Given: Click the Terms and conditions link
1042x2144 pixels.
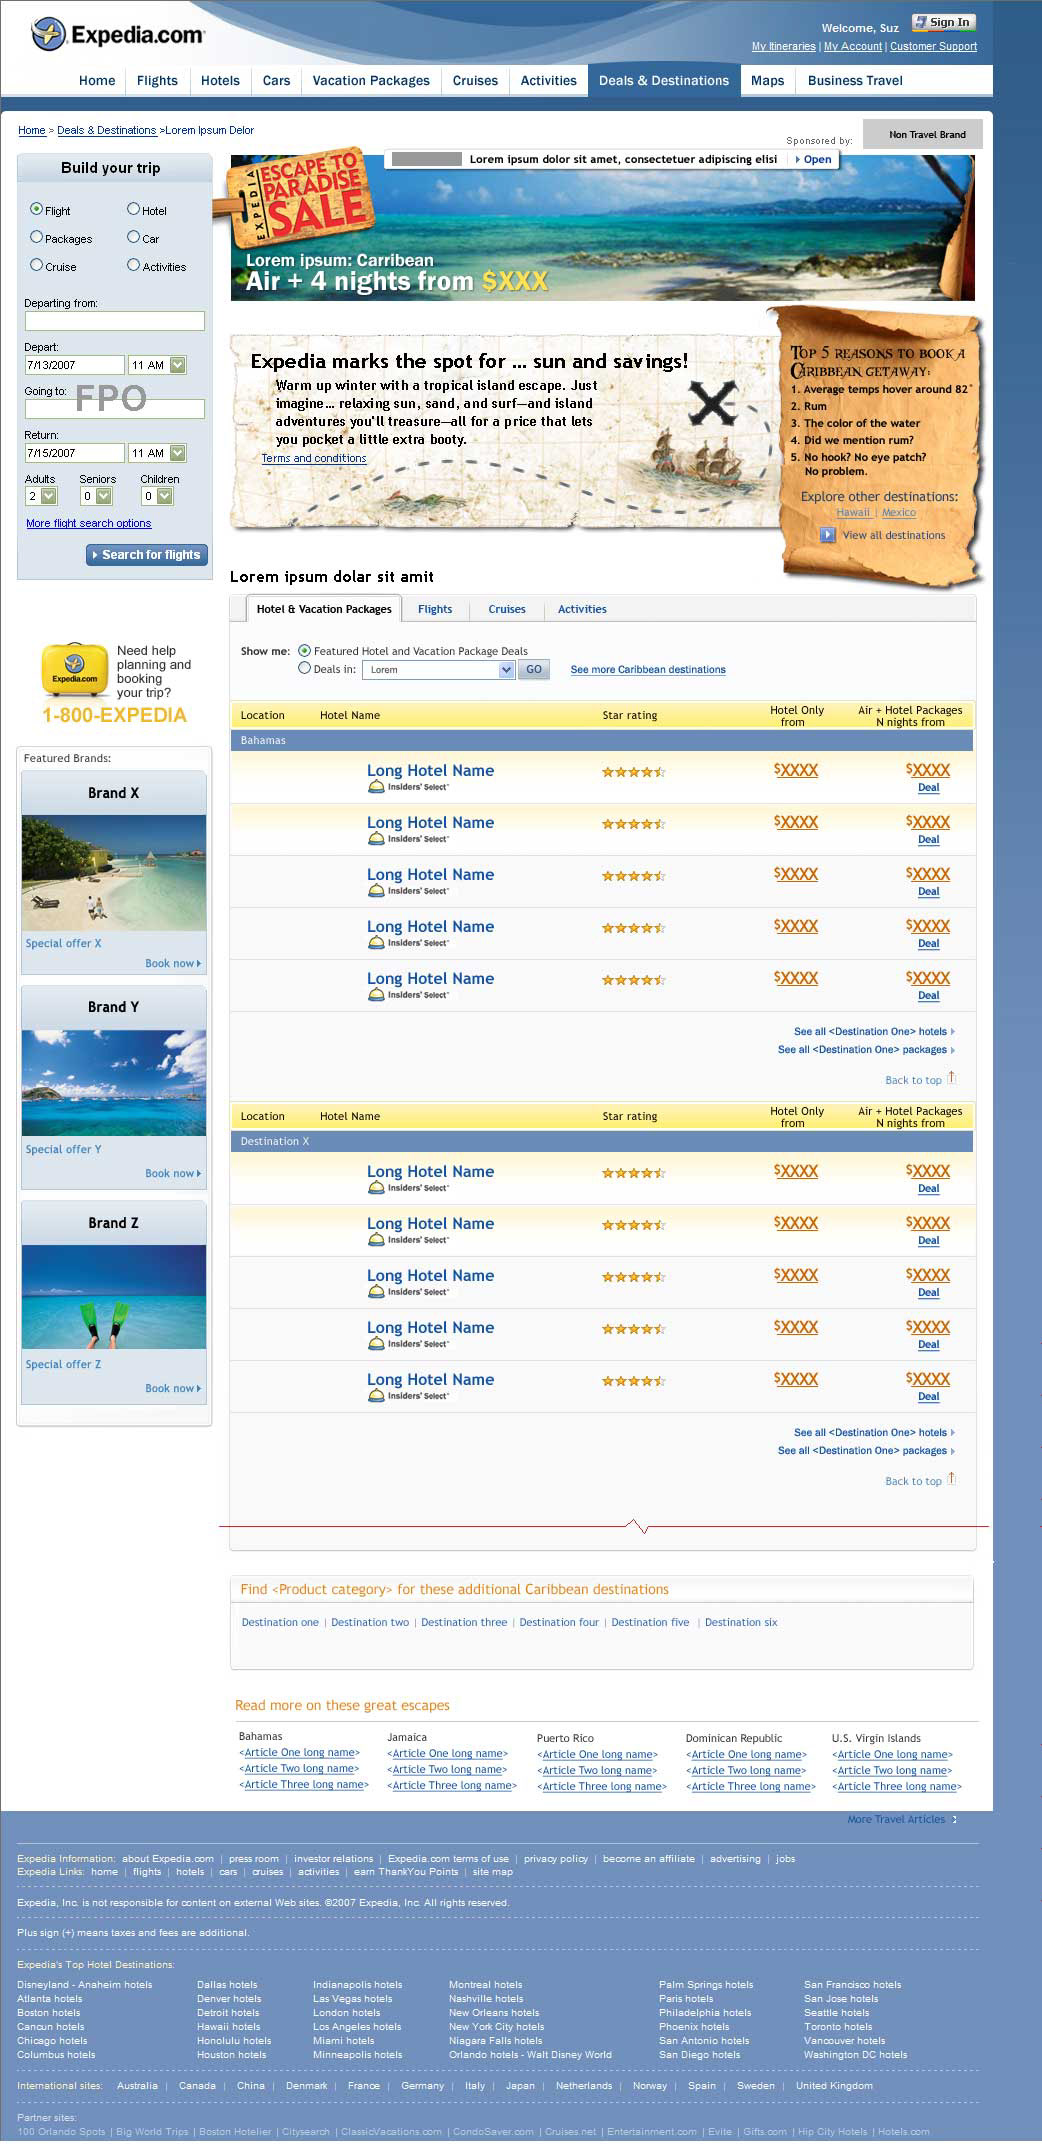Looking at the screenshot, I should (x=314, y=458).
